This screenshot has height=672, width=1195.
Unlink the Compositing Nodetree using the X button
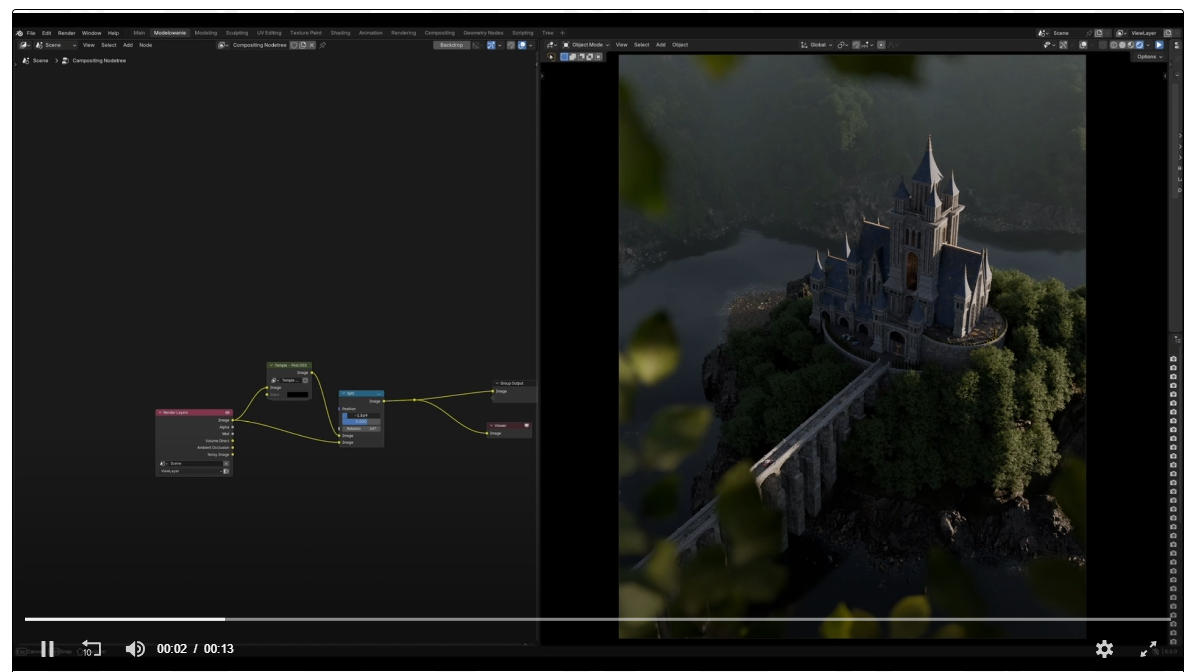pyautogui.click(x=311, y=46)
